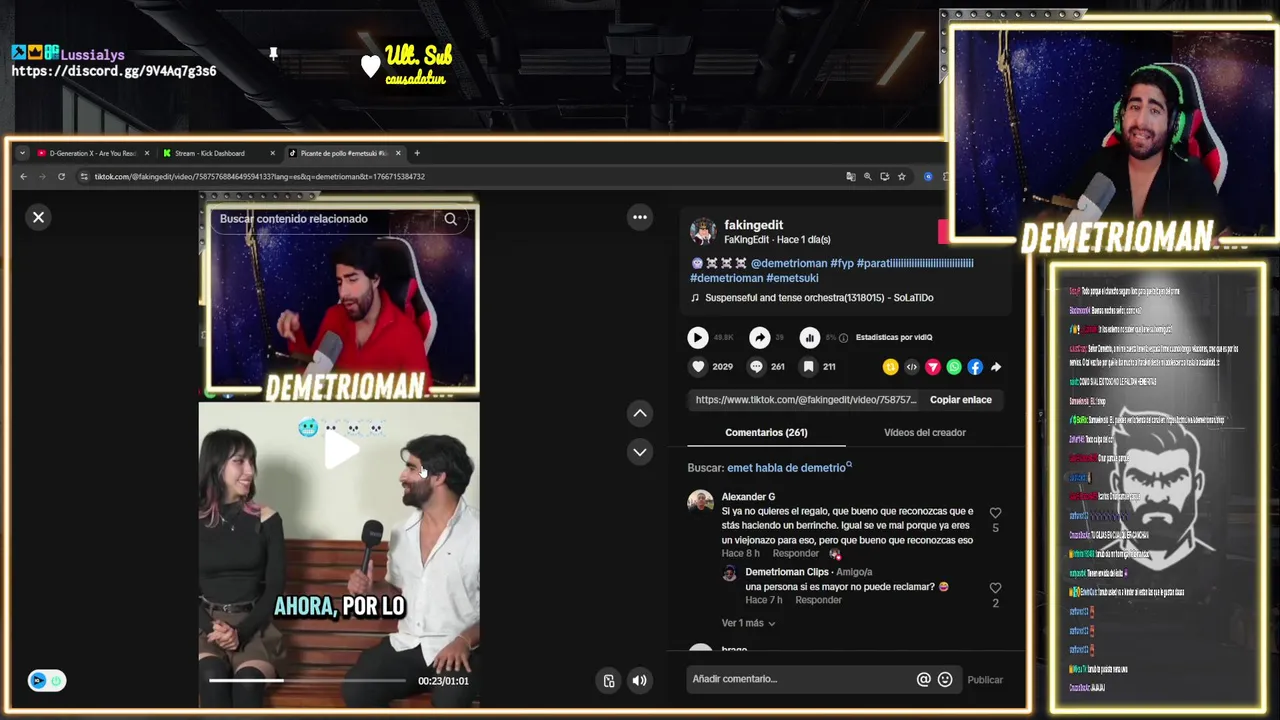Go to the next video with down arrow
The width and height of the screenshot is (1280, 720).
coord(640,452)
